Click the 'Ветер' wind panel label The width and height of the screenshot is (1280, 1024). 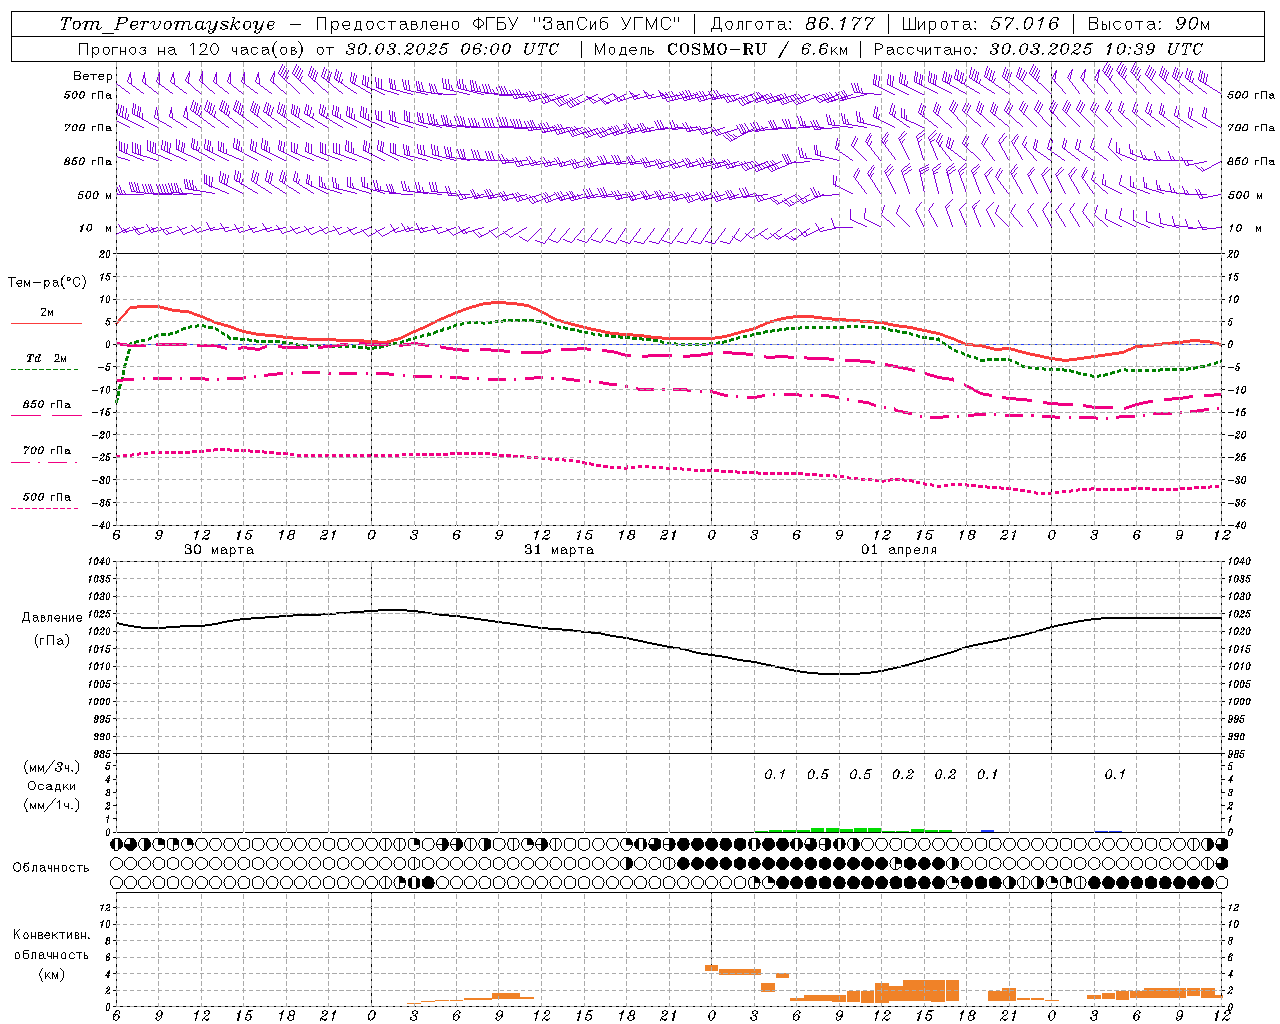click(x=92, y=76)
